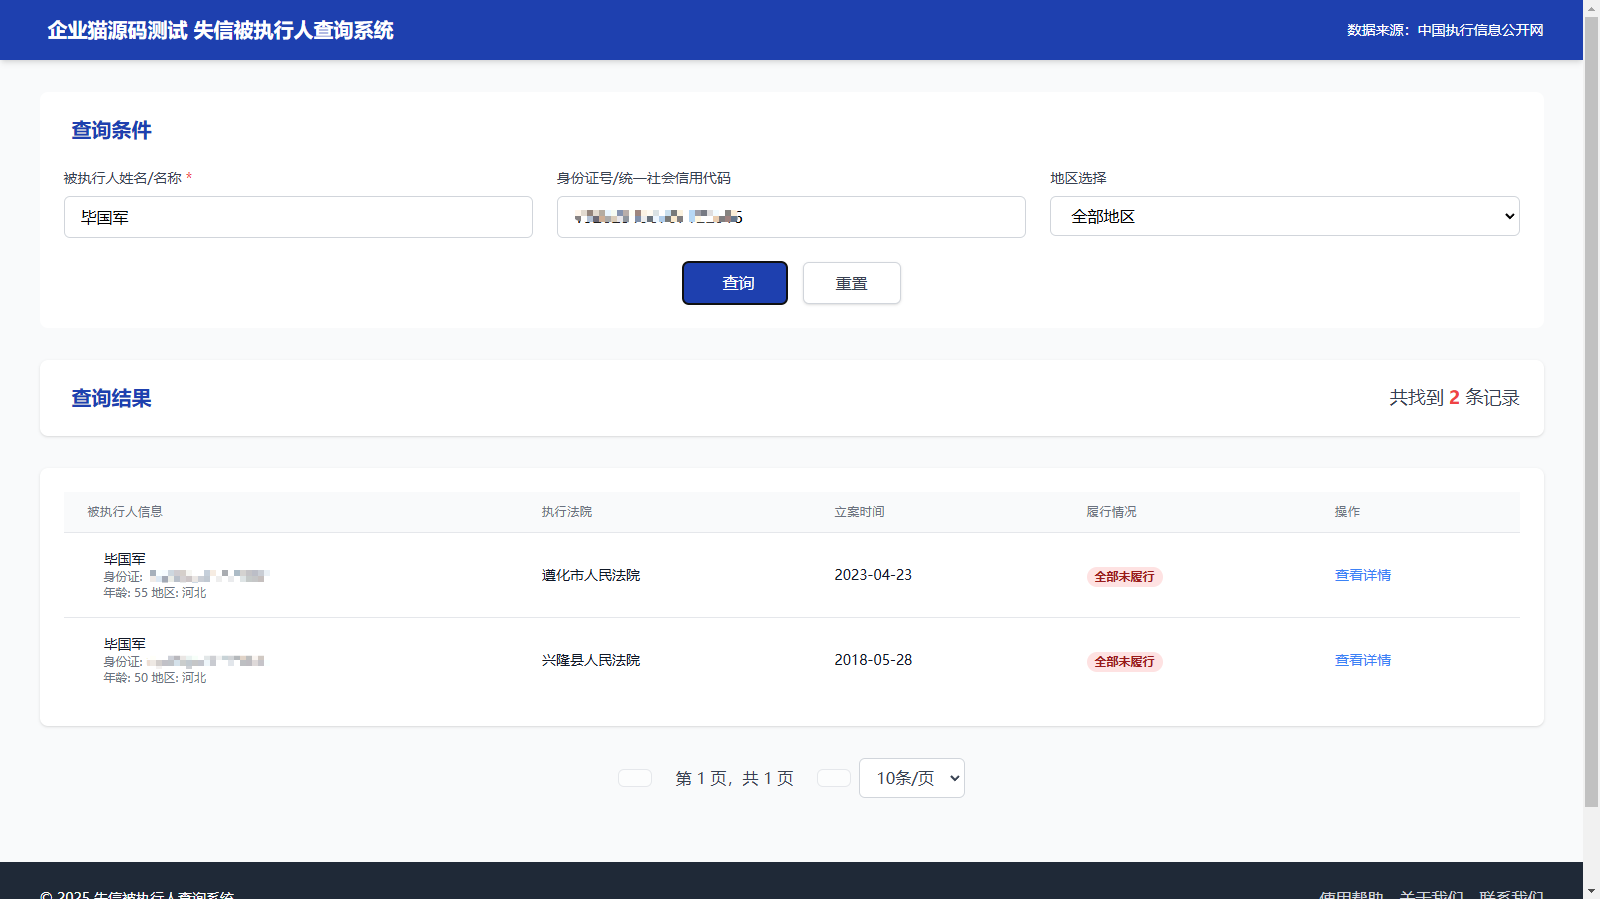This screenshot has width=1600, height=899.
Task: Click the 查询 search button
Action: coord(734,283)
